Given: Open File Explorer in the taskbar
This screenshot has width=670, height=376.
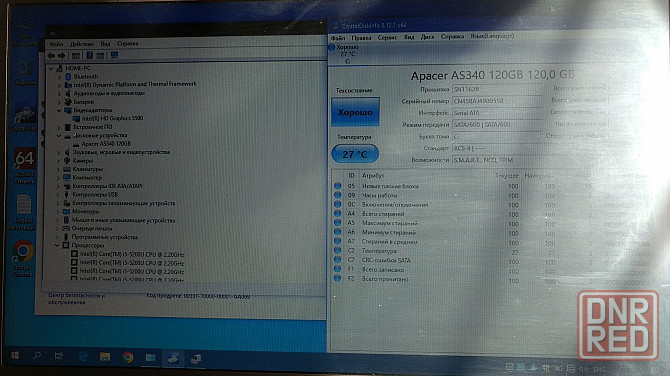Looking at the screenshot, I should (x=105, y=356).
